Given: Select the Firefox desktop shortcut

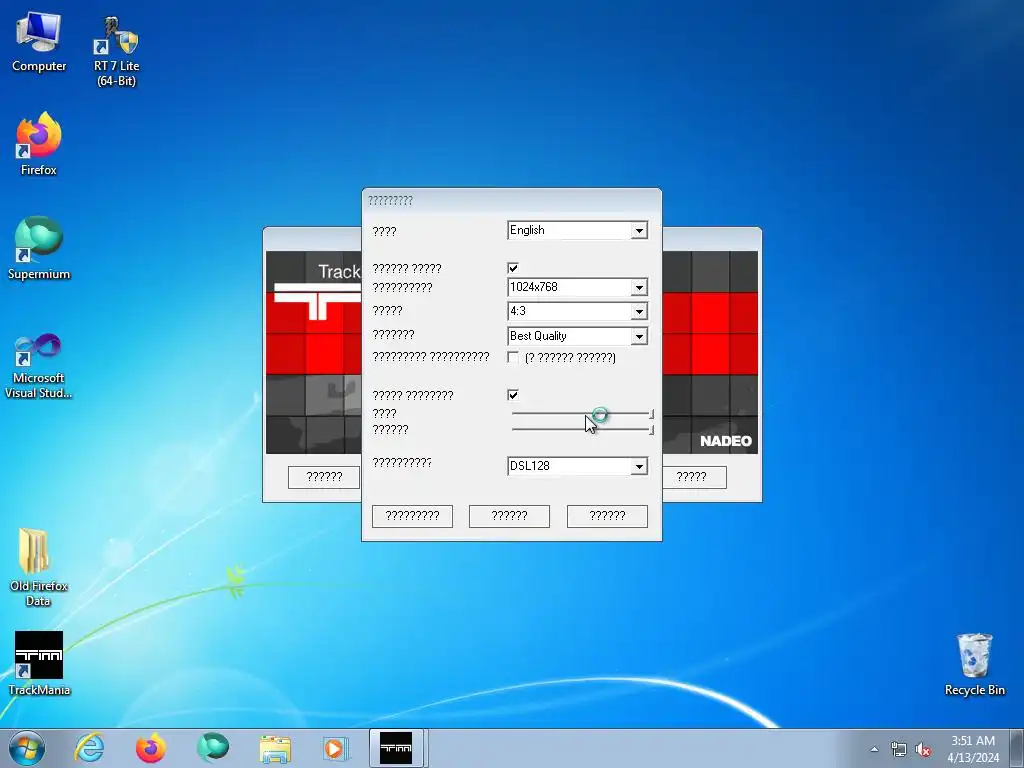Looking at the screenshot, I should [39, 145].
